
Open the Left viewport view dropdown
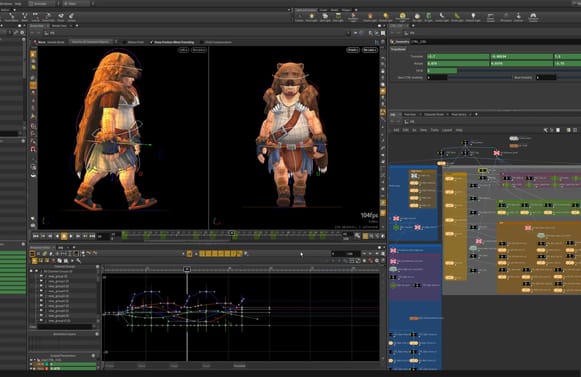tap(183, 50)
